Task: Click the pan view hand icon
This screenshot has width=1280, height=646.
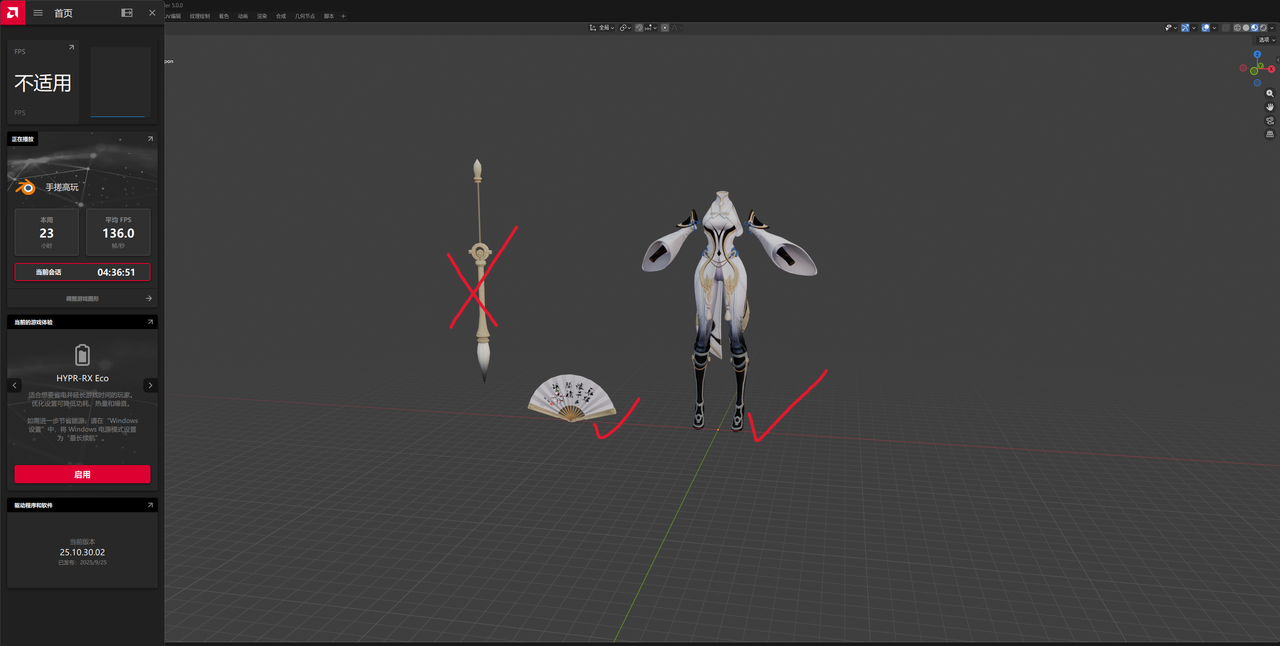Action: [1270, 106]
